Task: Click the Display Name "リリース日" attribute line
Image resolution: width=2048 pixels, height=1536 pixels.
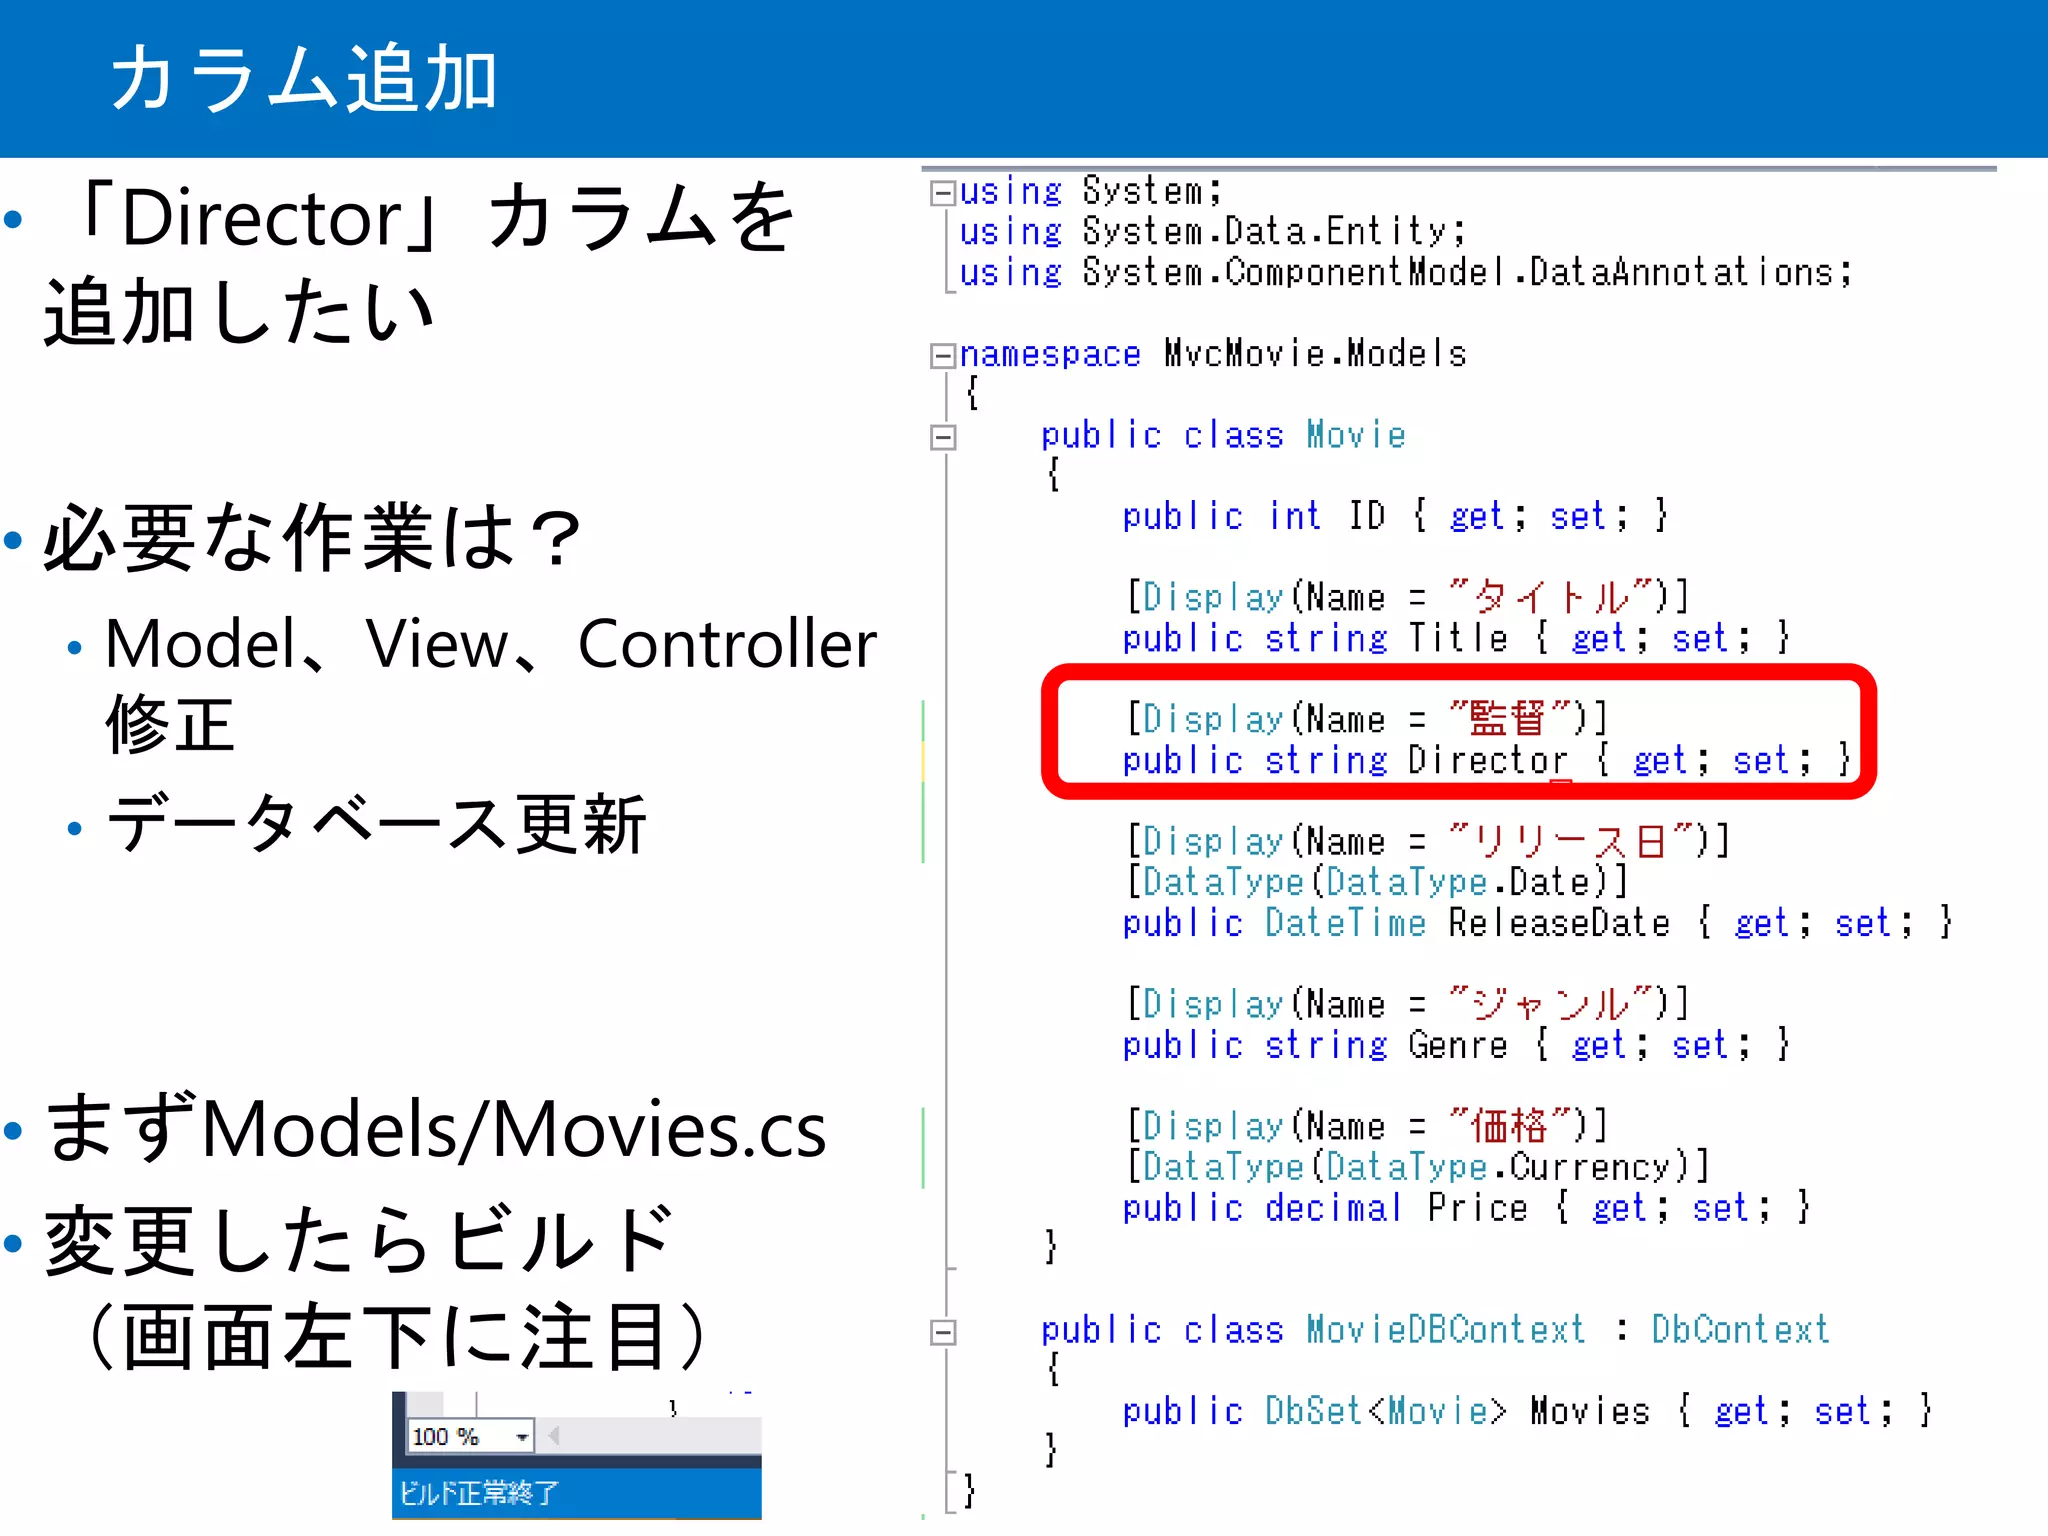Action: coord(1428,841)
